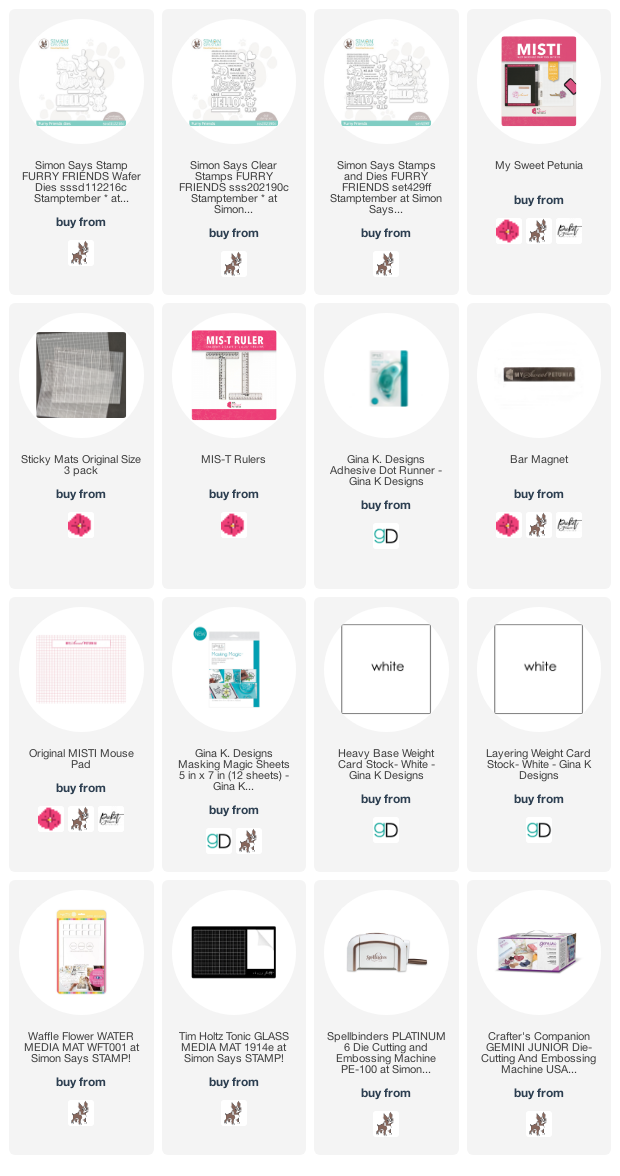The width and height of the screenshot is (620, 1176).
Task: Click the pink flower icon under MIS-T Rulers
Action: pos(234,525)
